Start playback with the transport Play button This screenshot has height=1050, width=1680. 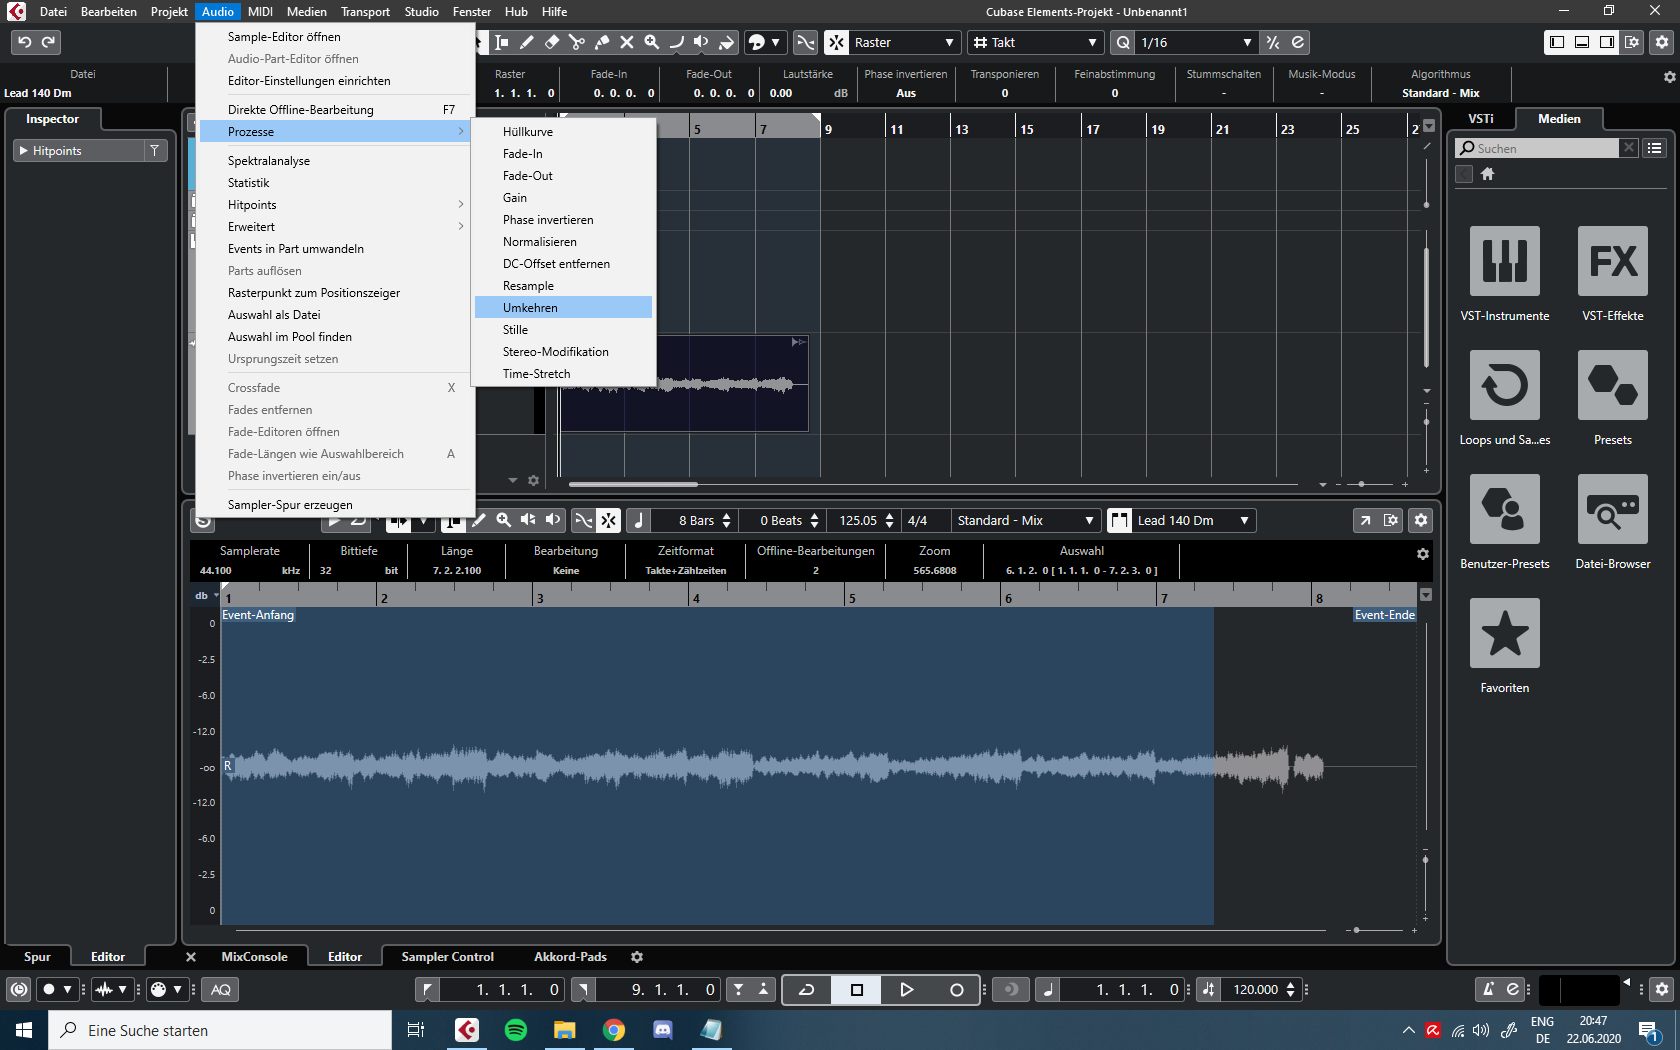point(906,990)
